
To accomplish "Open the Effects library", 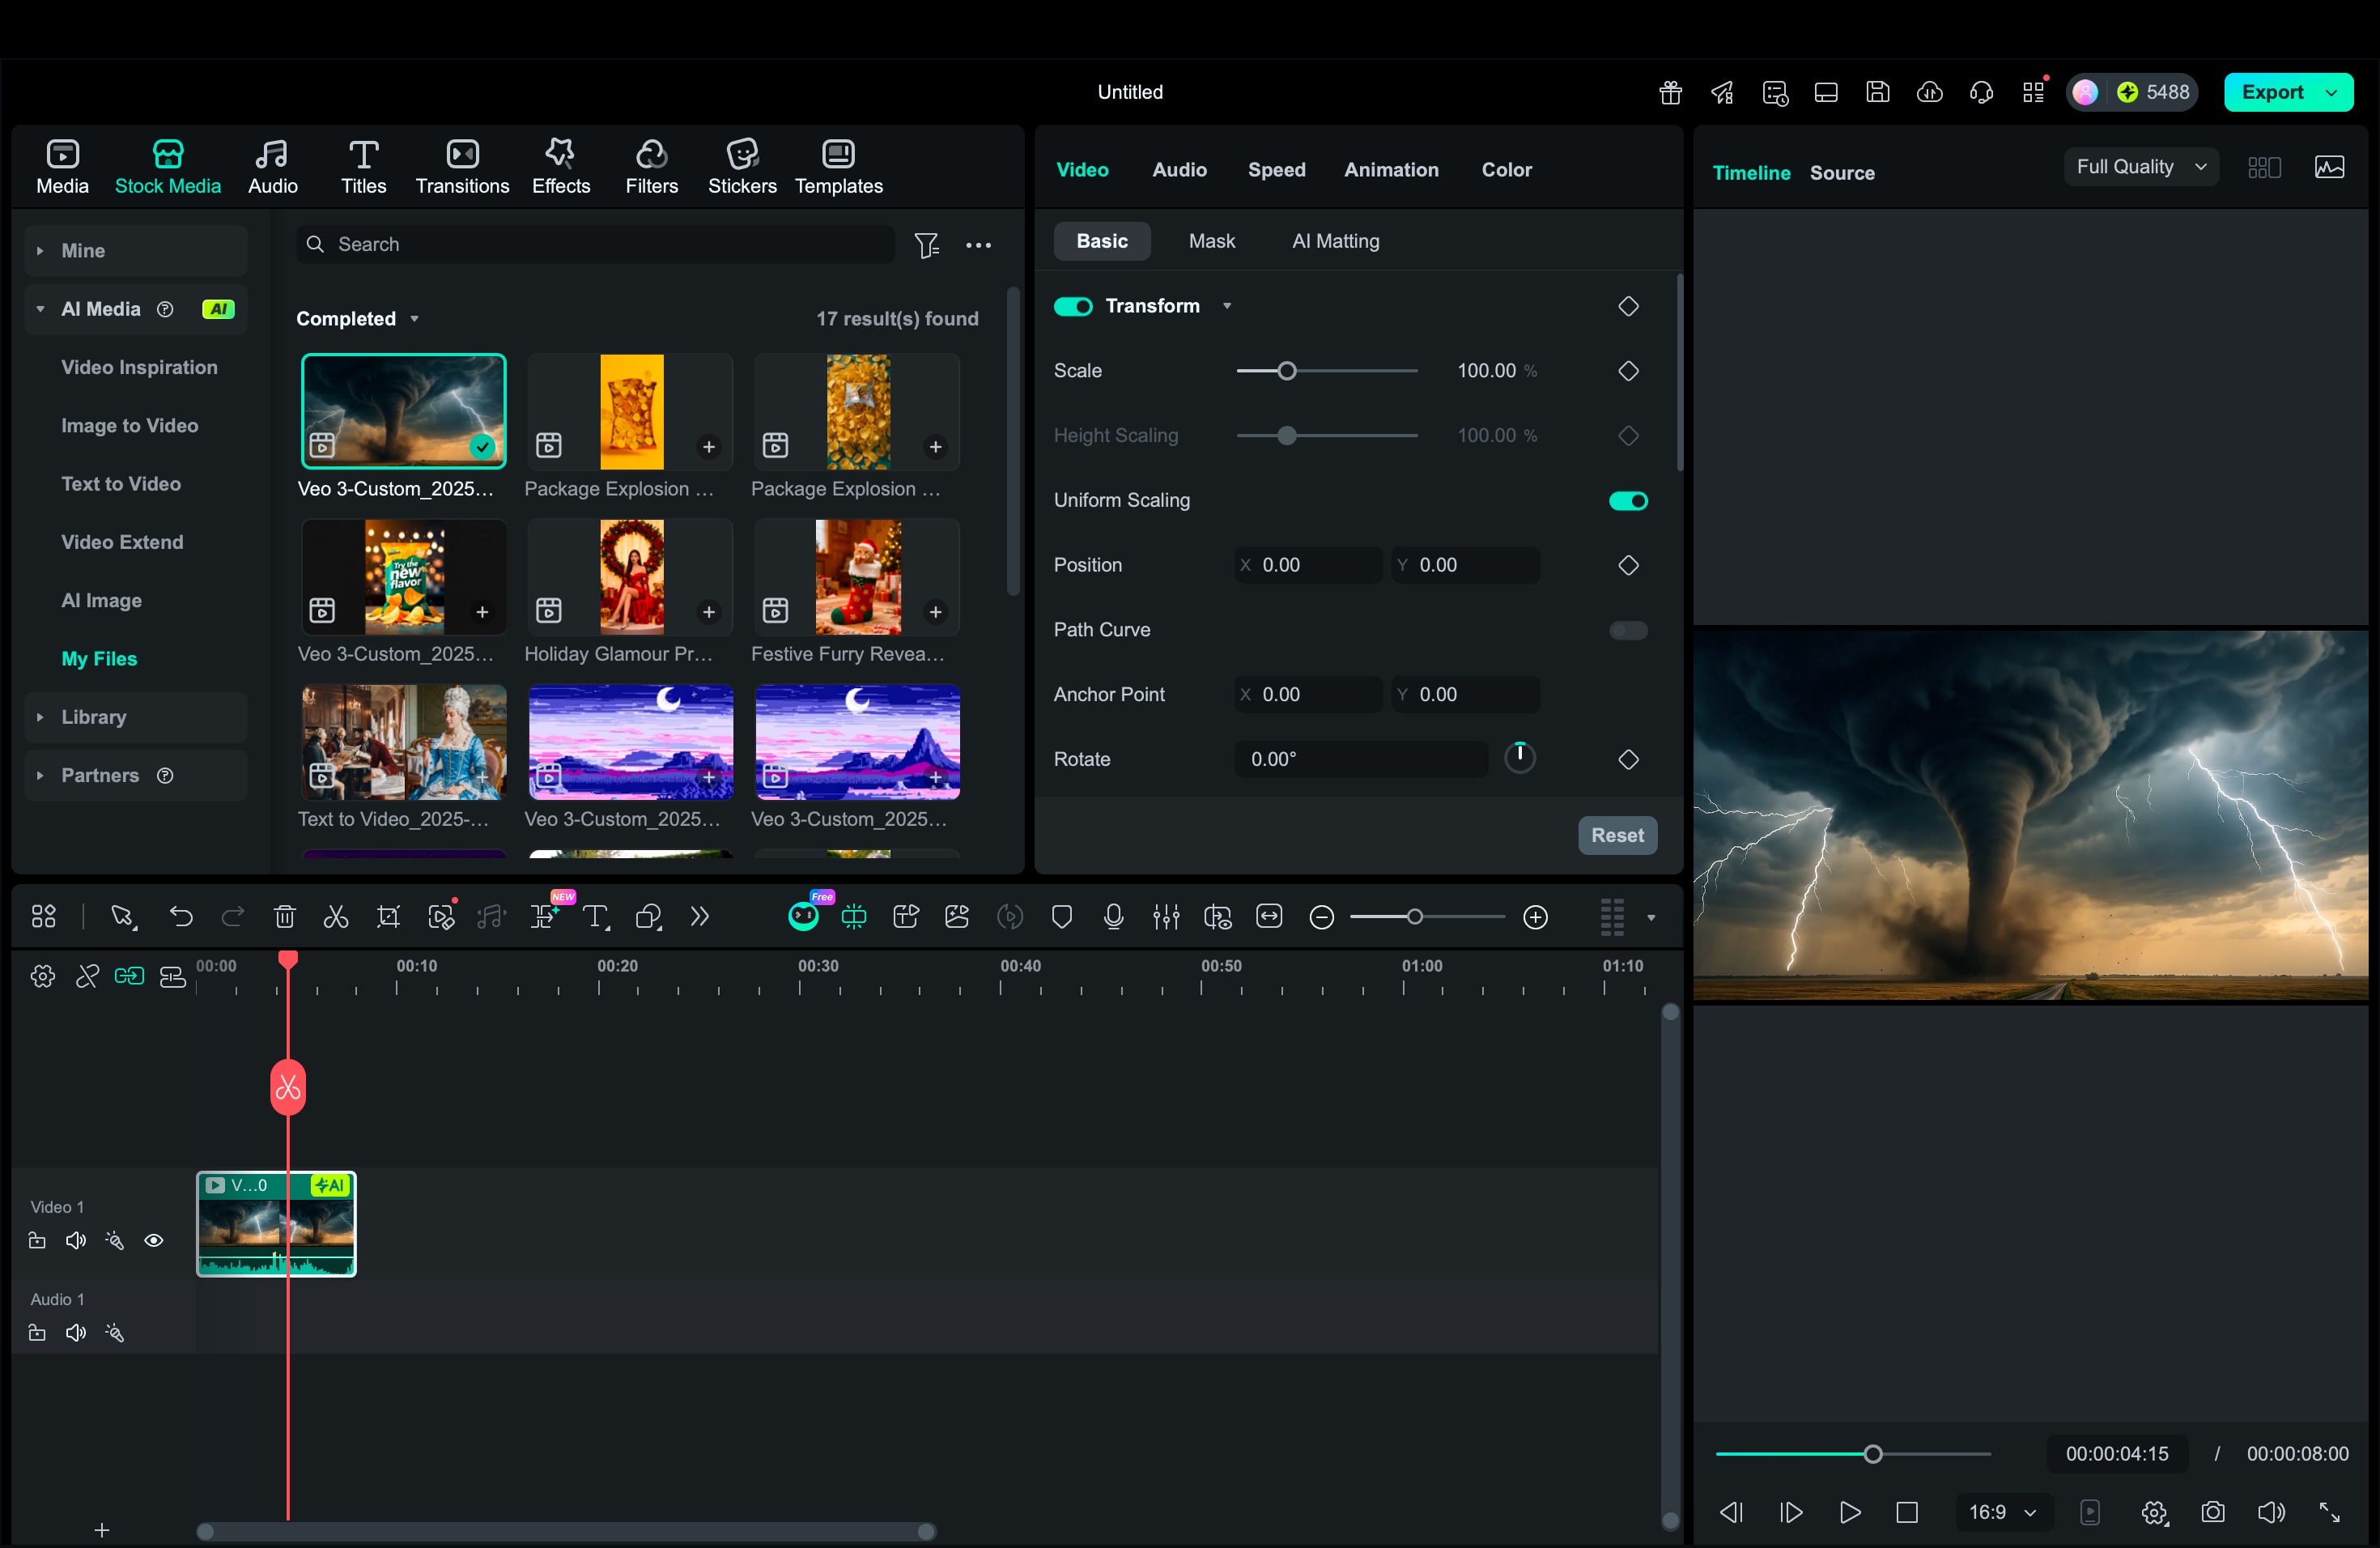I will 560,167.
